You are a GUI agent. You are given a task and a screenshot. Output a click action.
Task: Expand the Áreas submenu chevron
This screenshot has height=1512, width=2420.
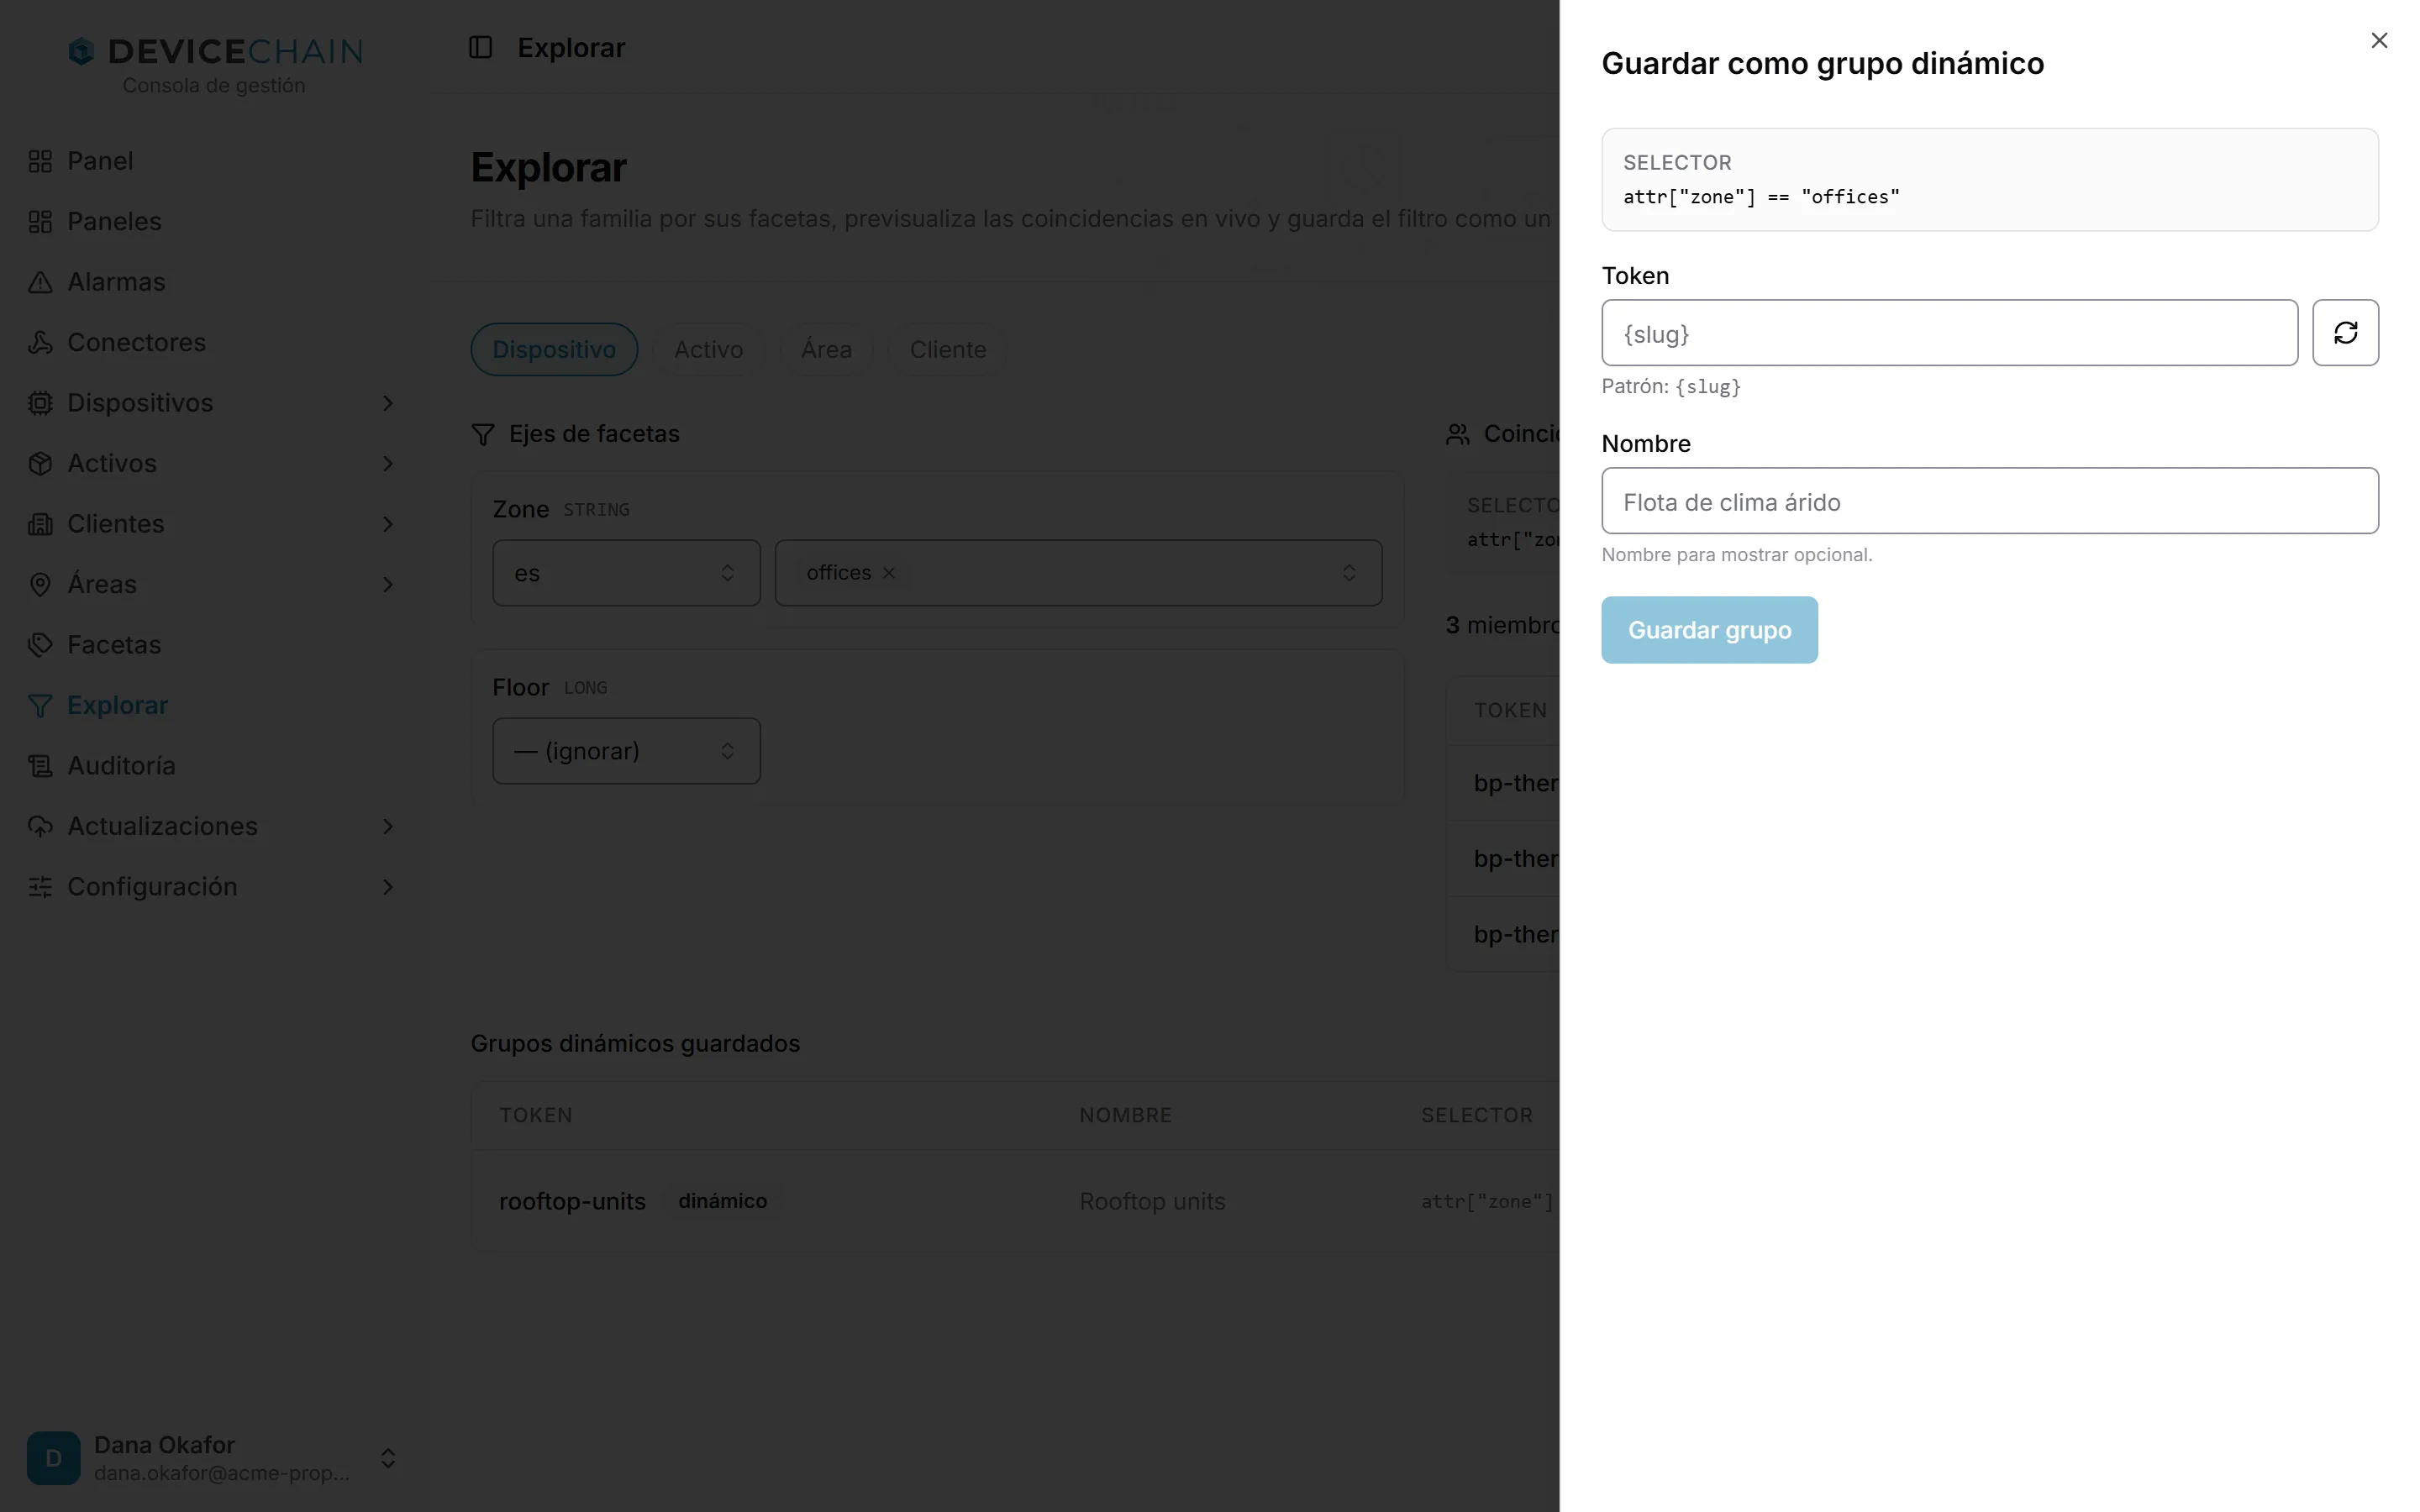tap(388, 584)
